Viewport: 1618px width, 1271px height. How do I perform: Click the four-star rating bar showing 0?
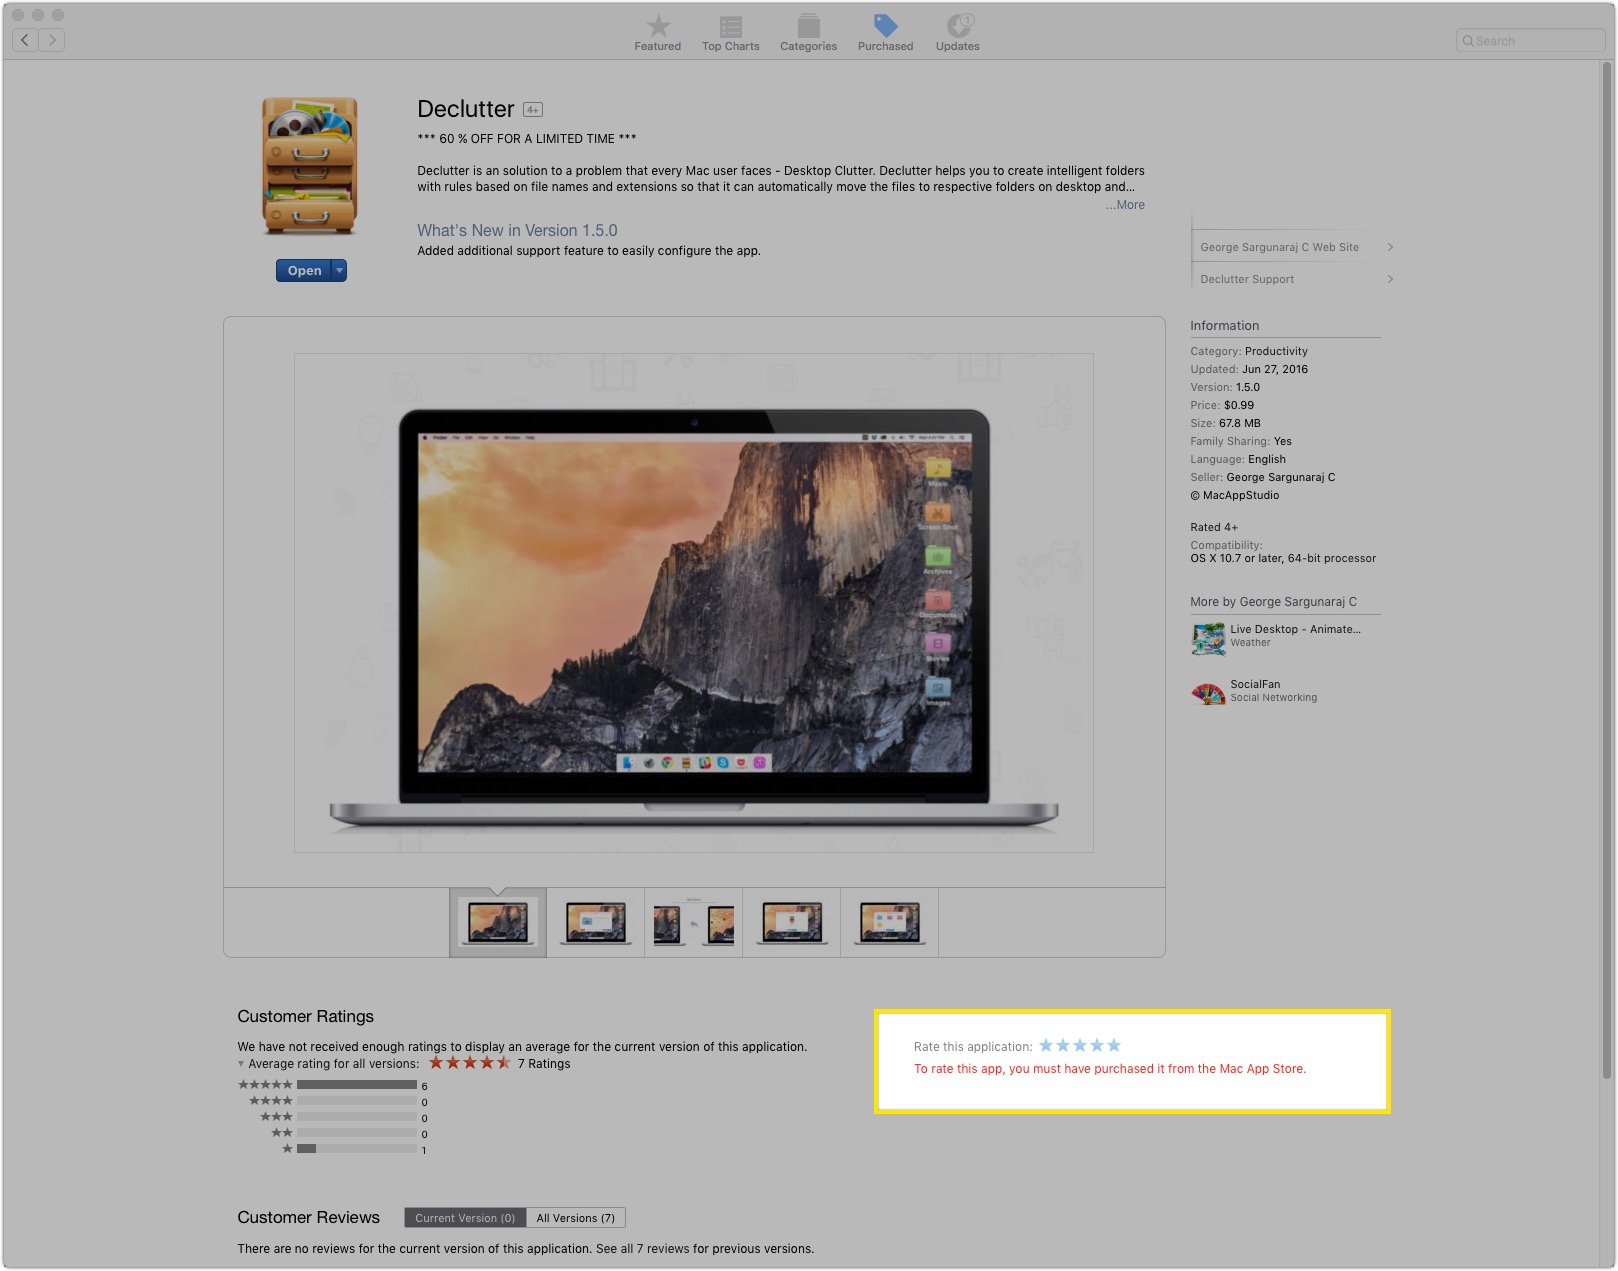357,1101
